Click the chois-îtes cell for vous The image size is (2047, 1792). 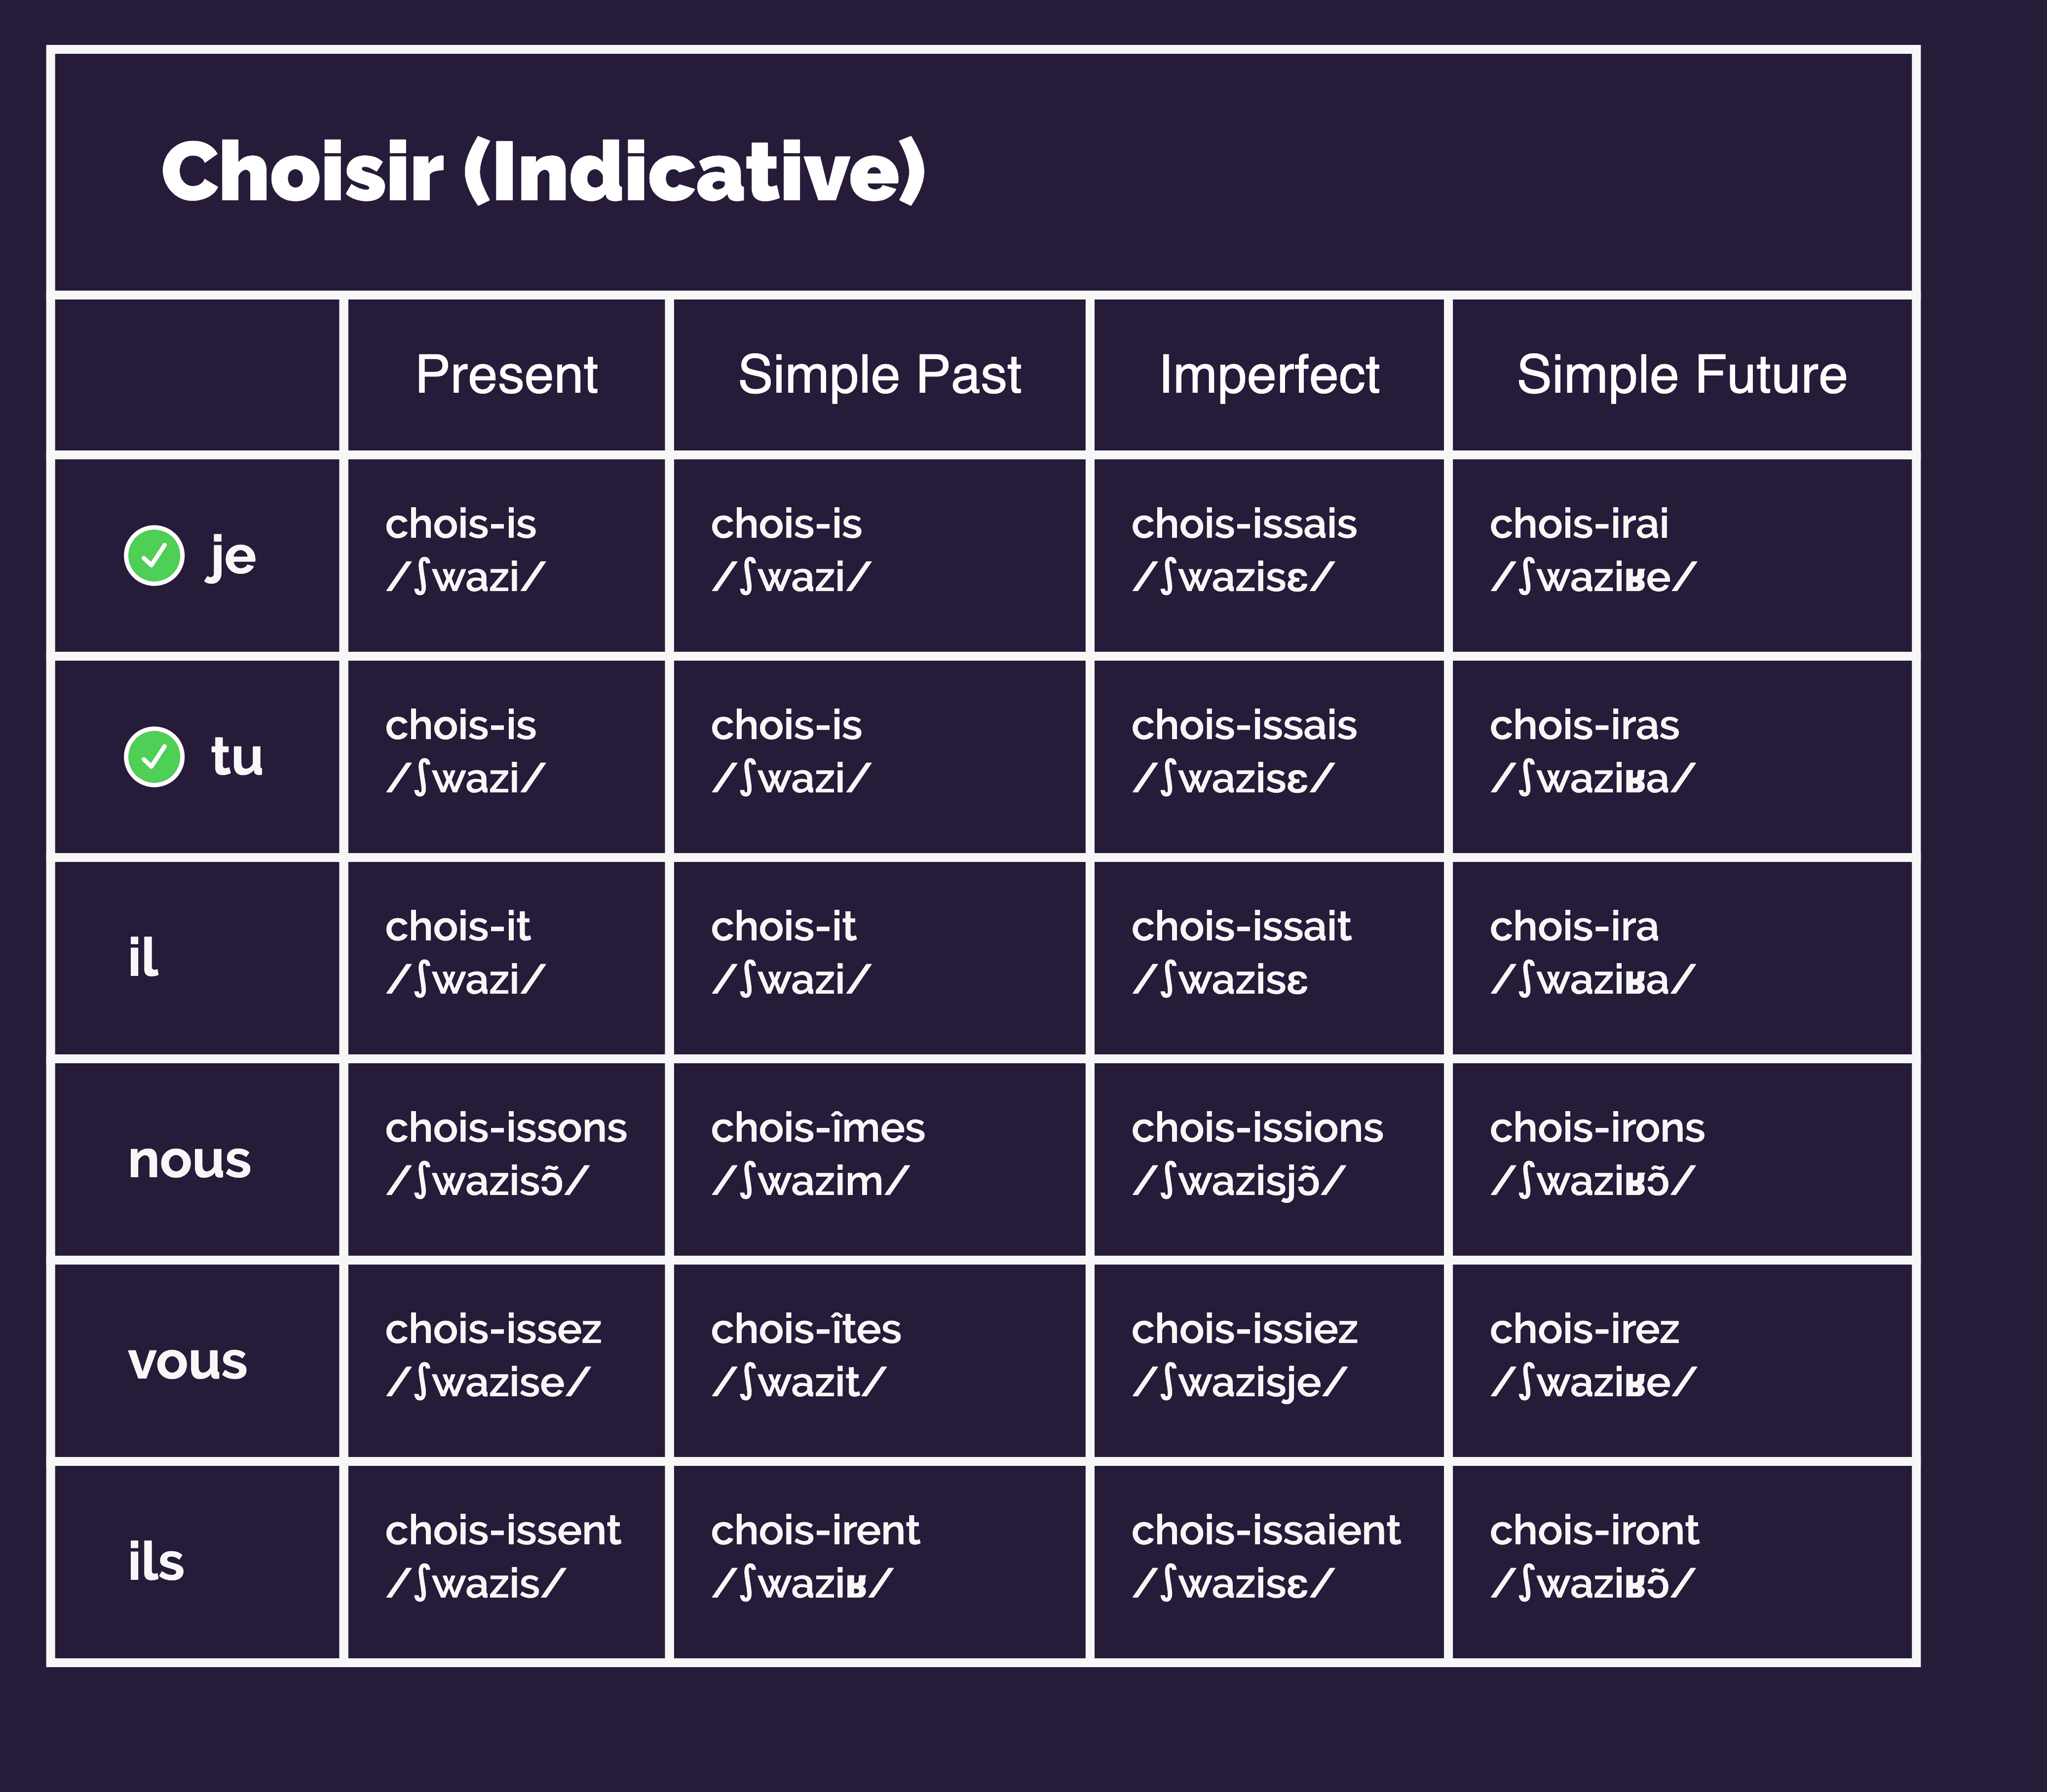(880, 1361)
